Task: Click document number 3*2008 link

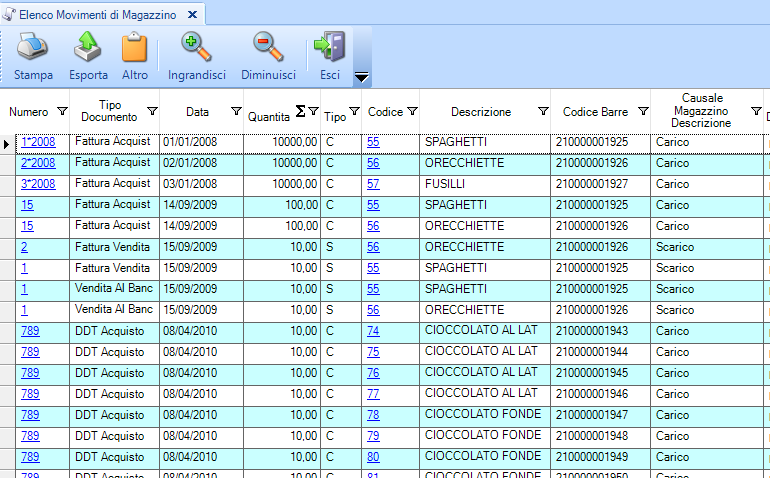Action: pyautogui.click(x=38, y=184)
